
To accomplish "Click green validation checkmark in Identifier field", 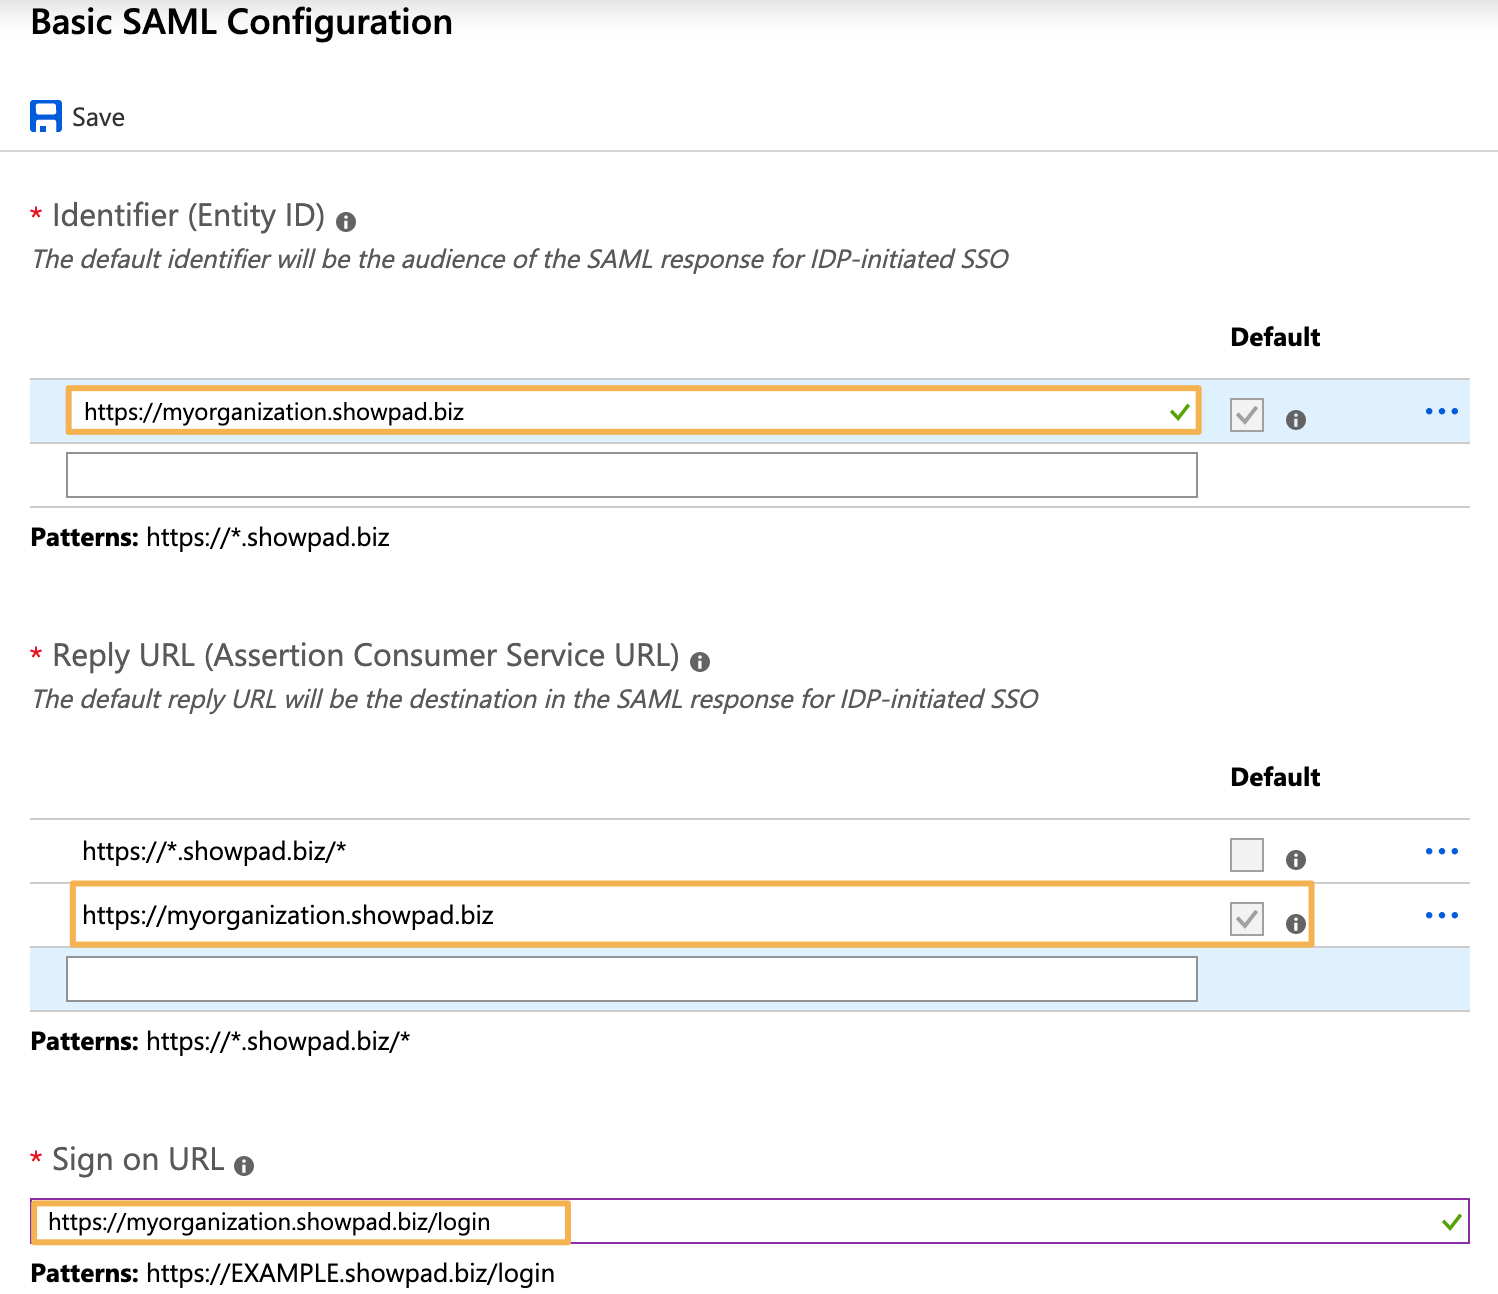I will coord(1180,412).
